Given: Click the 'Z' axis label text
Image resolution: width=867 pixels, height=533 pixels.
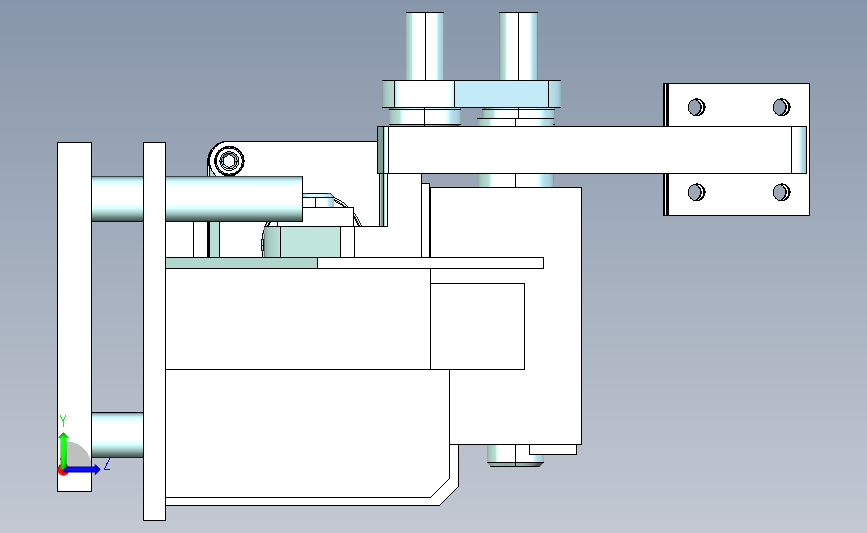Looking at the screenshot, I should [107, 464].
